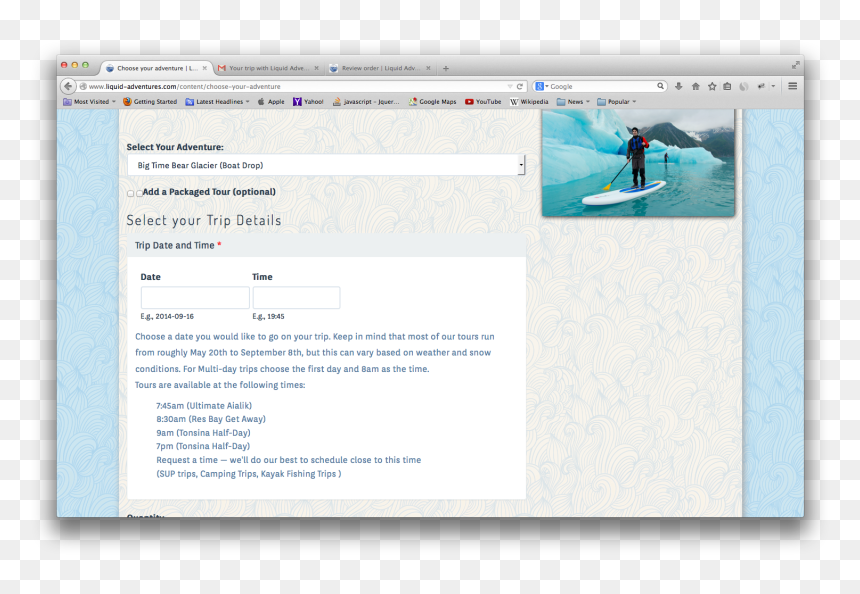This screenshot has height=594, width=860.
Task: Open the Firefox hamburger menu
Action: [x=793, y=86]
